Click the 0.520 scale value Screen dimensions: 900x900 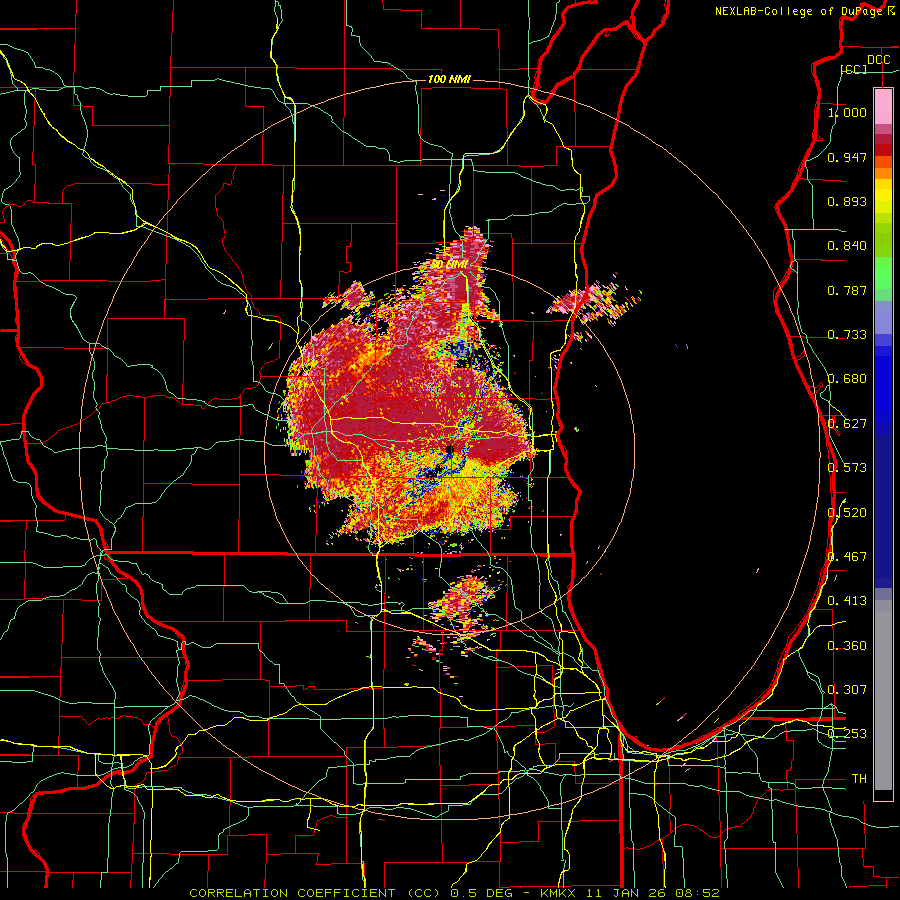point(847,513)
